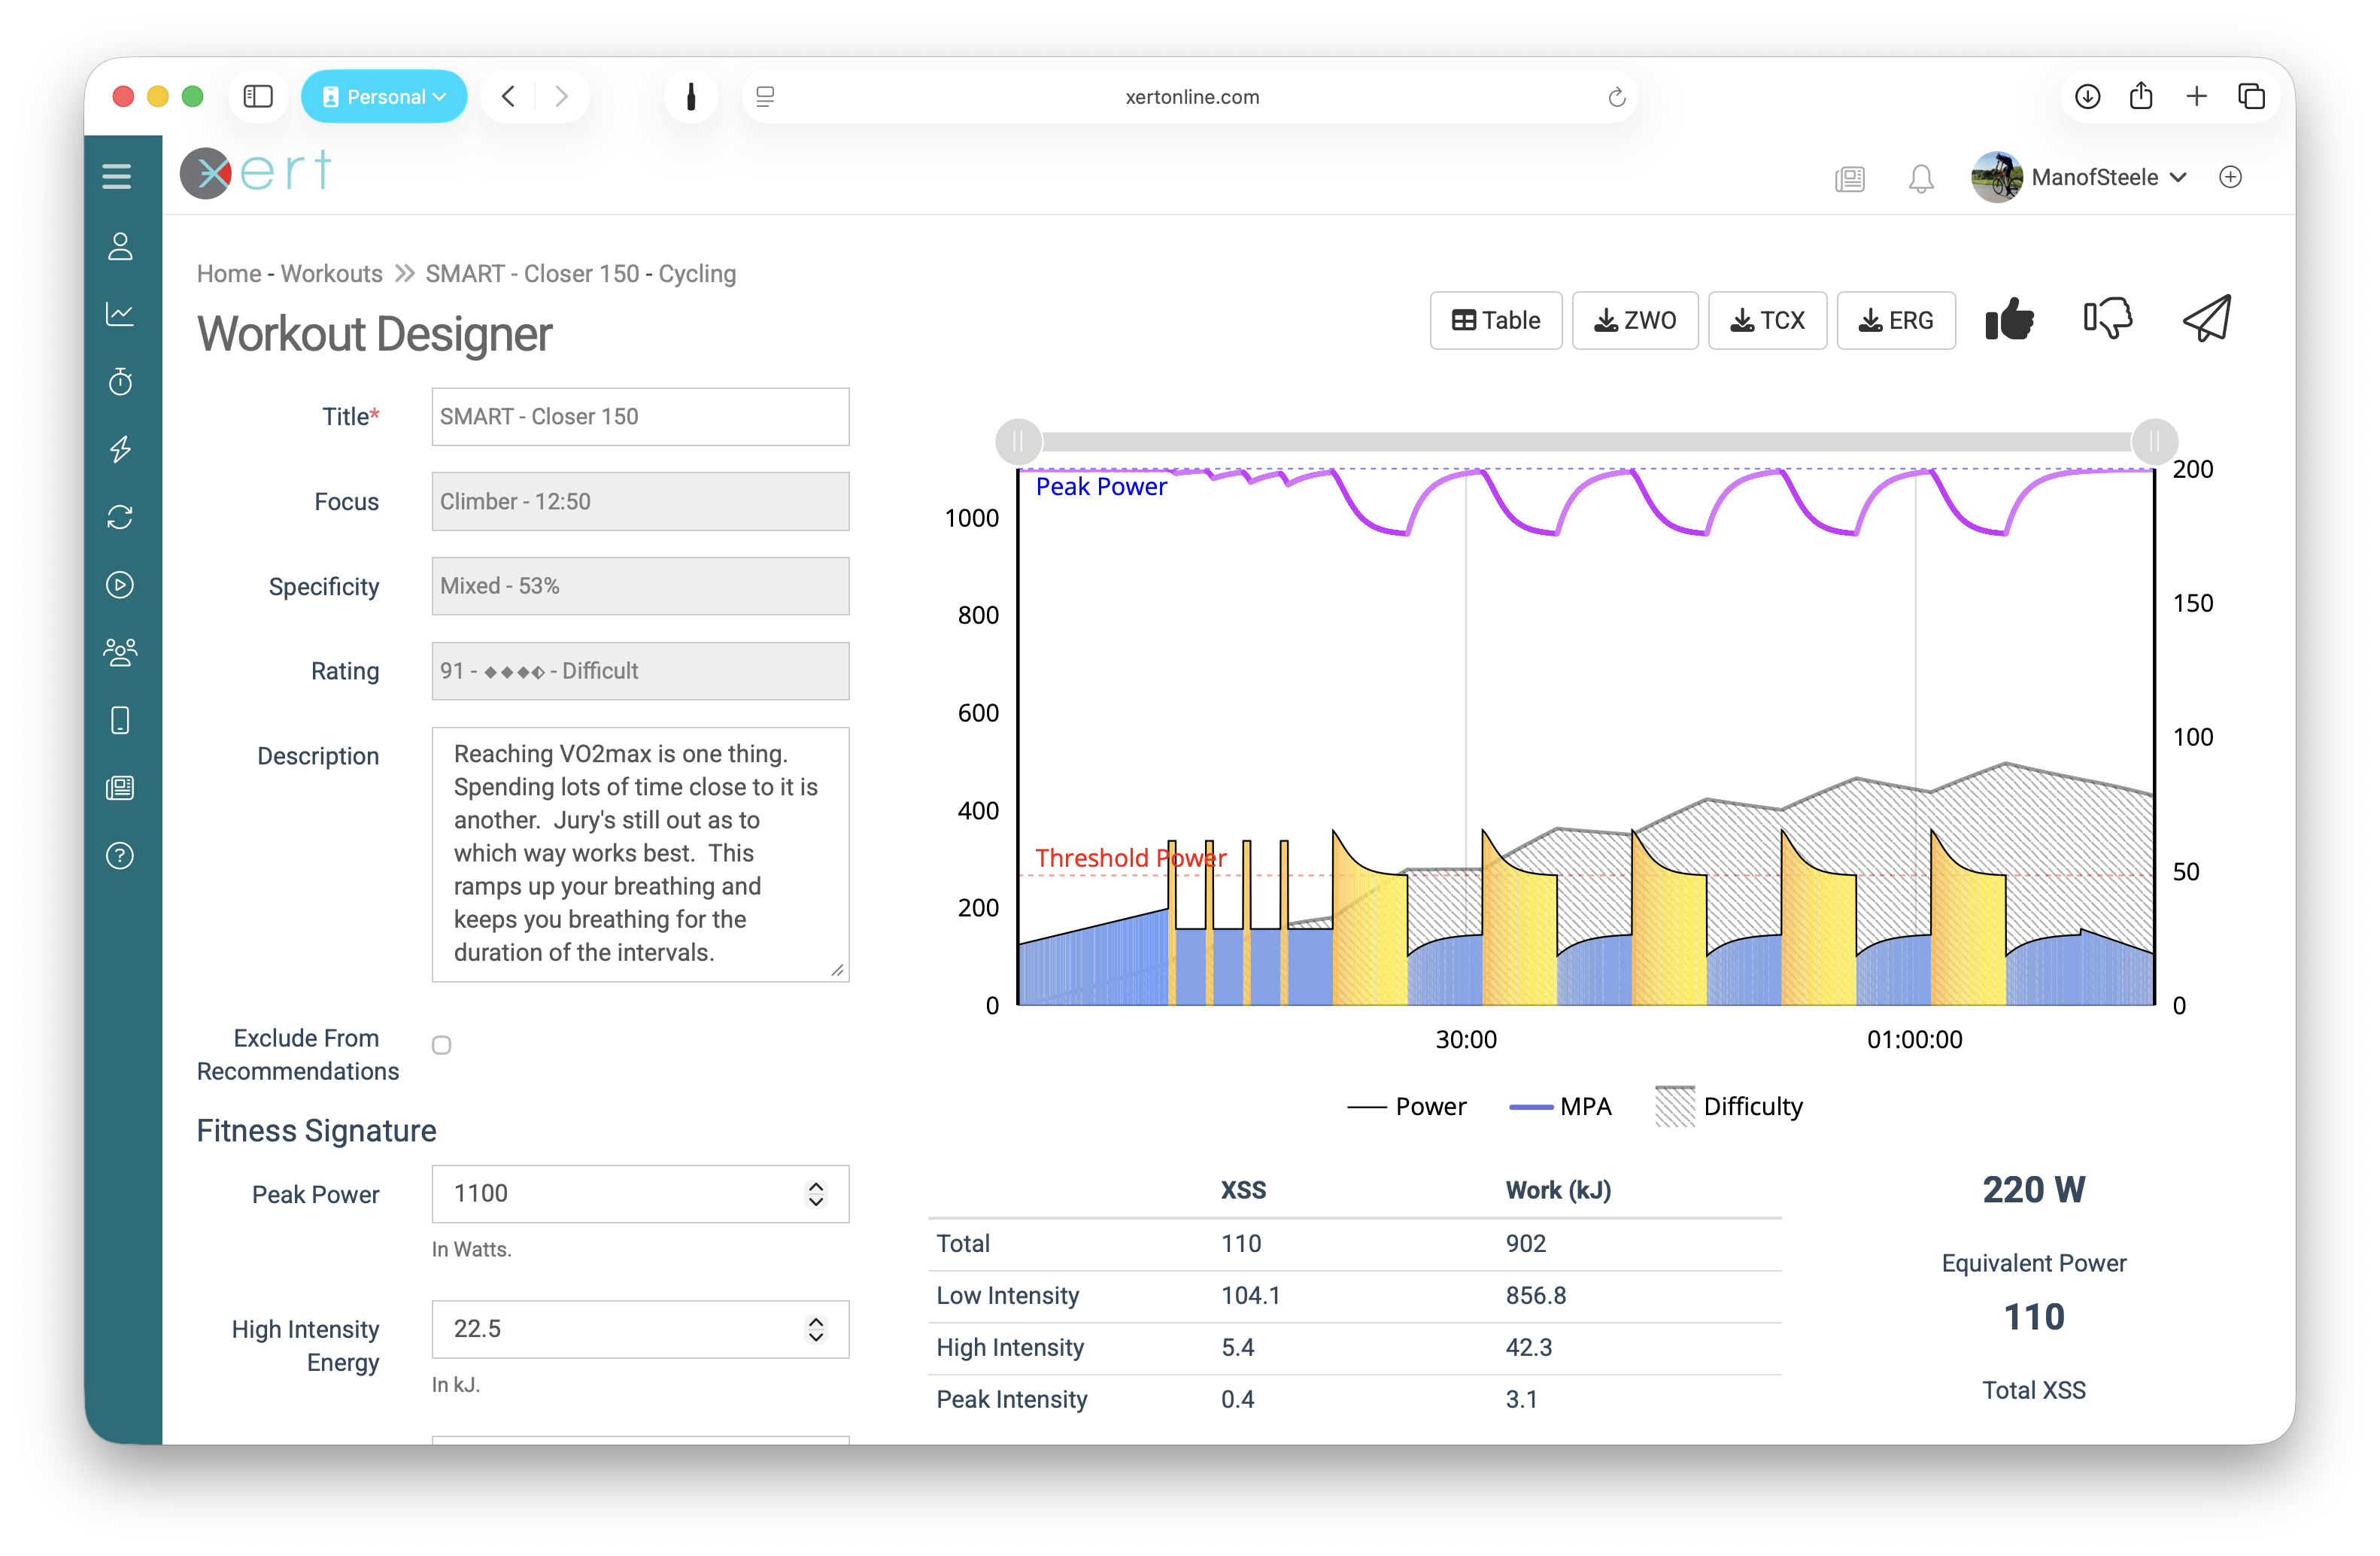The width and height of the screenshot is (2380, 1556).
Task: Open the stopwatch icon in sidebar
Action: [x=120, y=381]
